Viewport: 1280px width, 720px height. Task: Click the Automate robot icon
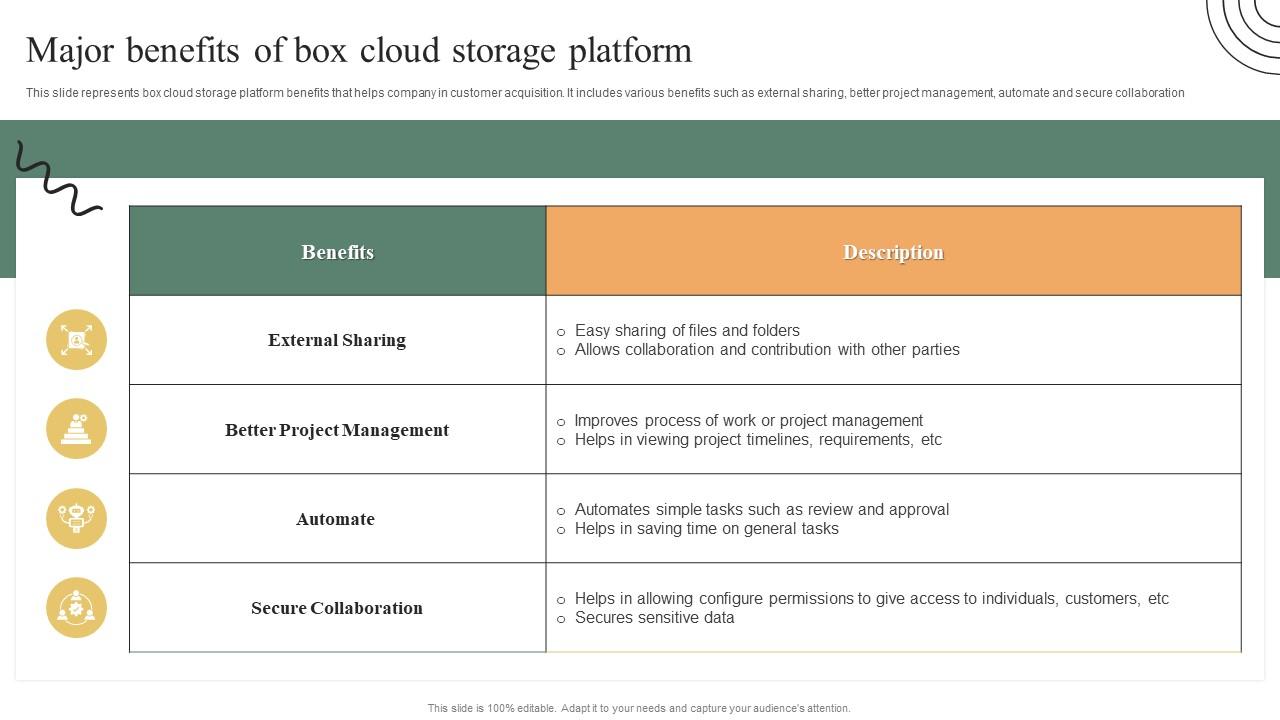coord(76,518)
